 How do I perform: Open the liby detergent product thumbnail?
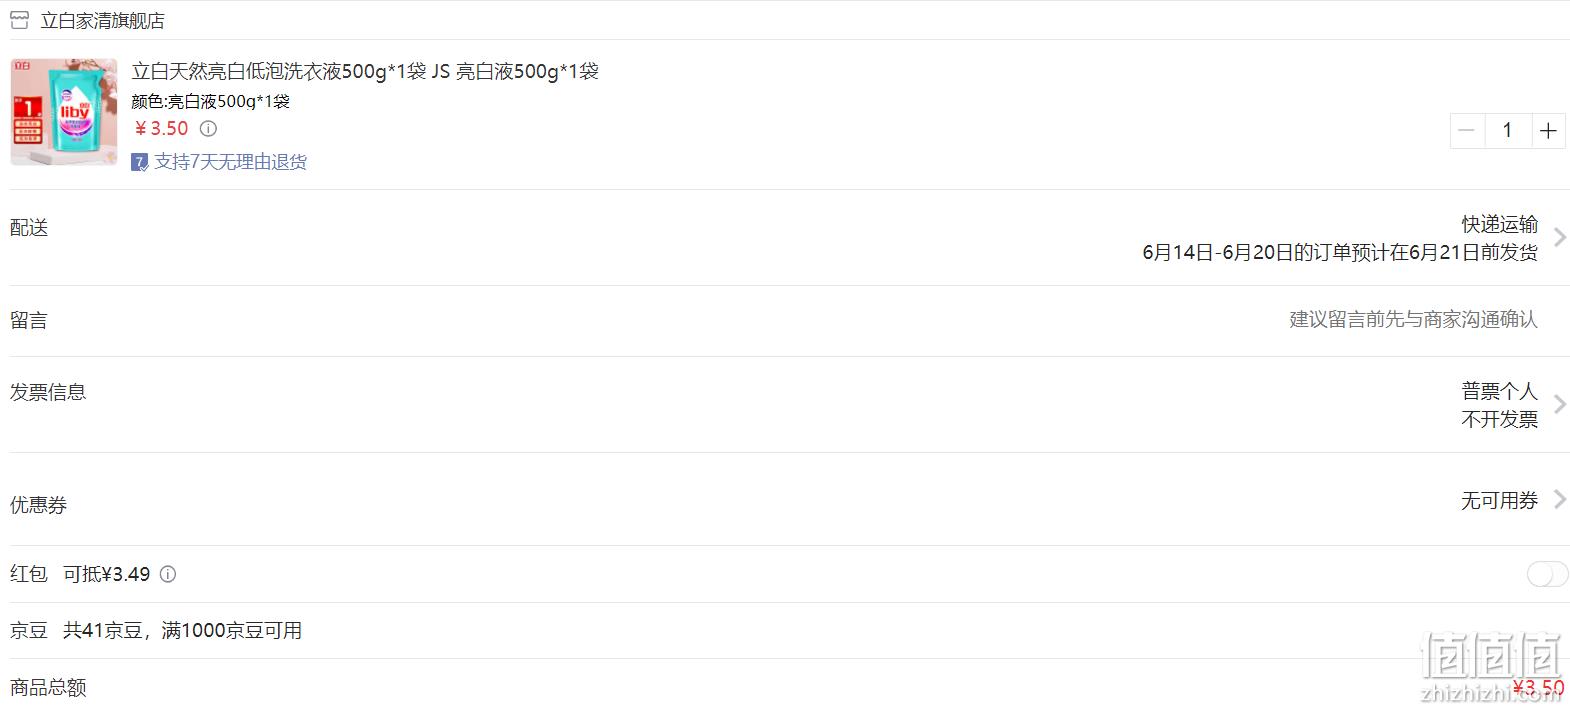[x=64, y=111]
